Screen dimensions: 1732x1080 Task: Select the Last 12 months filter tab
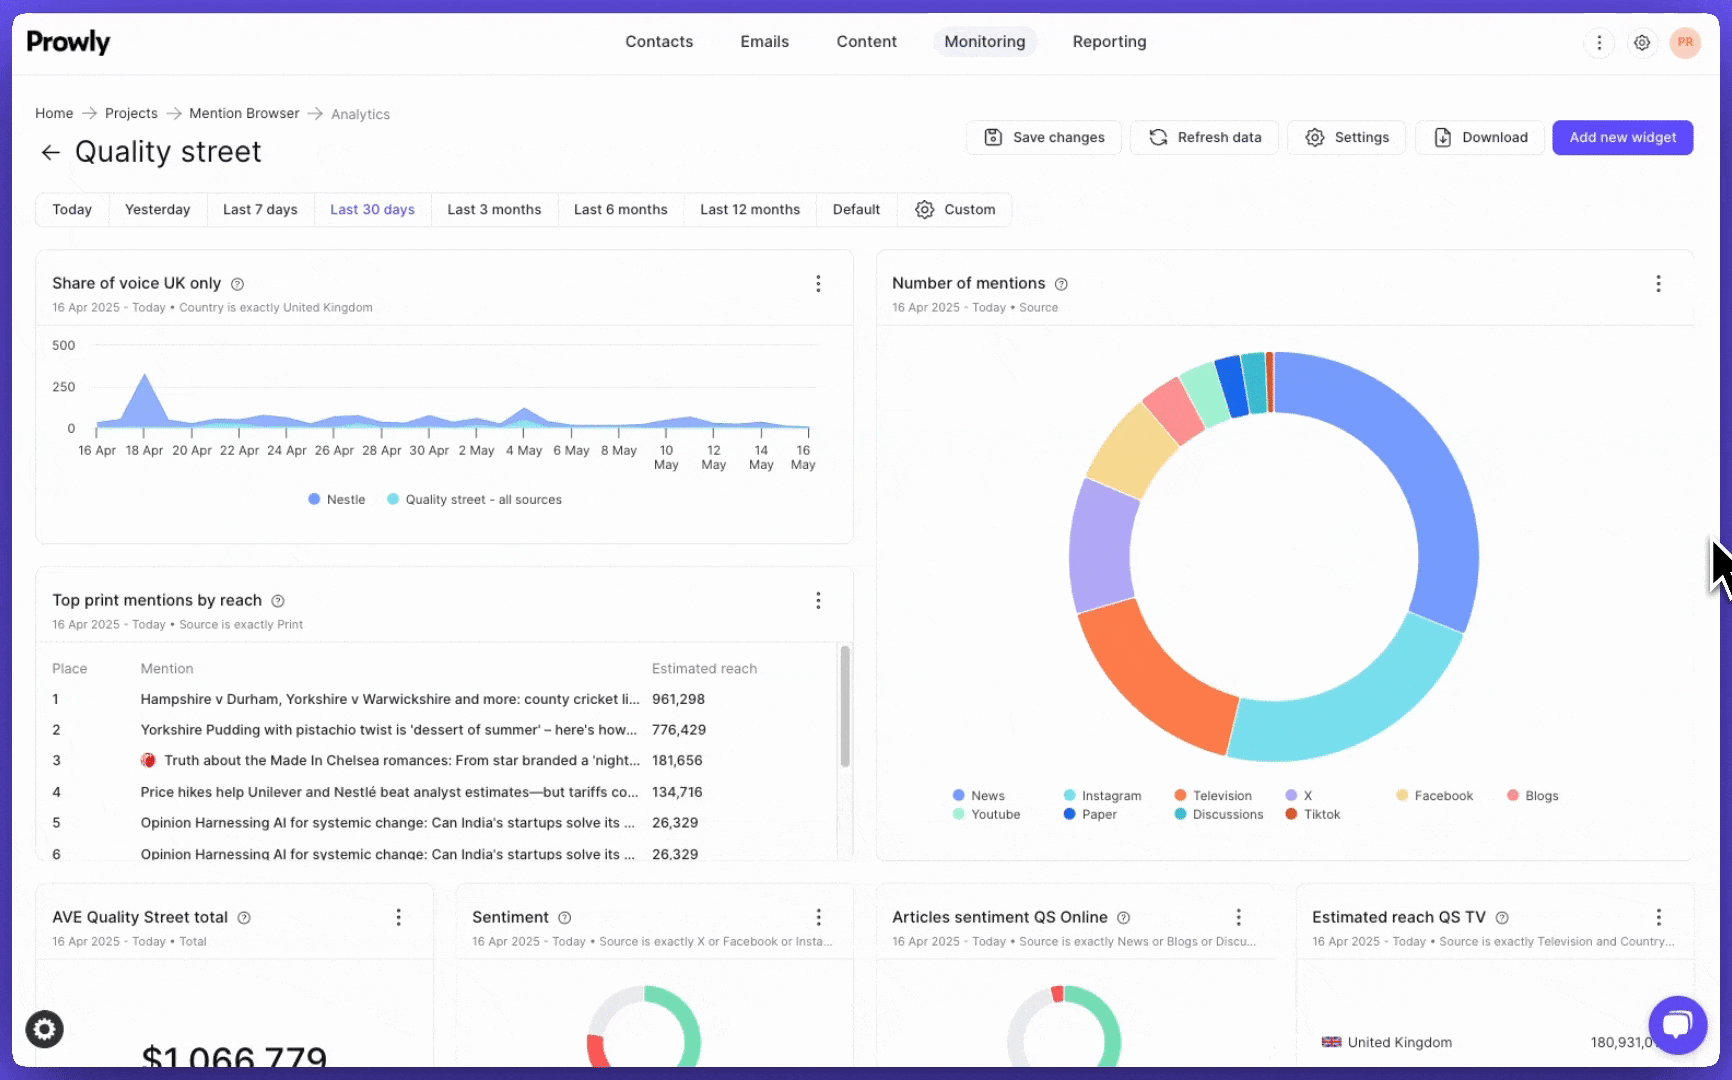click(749, 209)
